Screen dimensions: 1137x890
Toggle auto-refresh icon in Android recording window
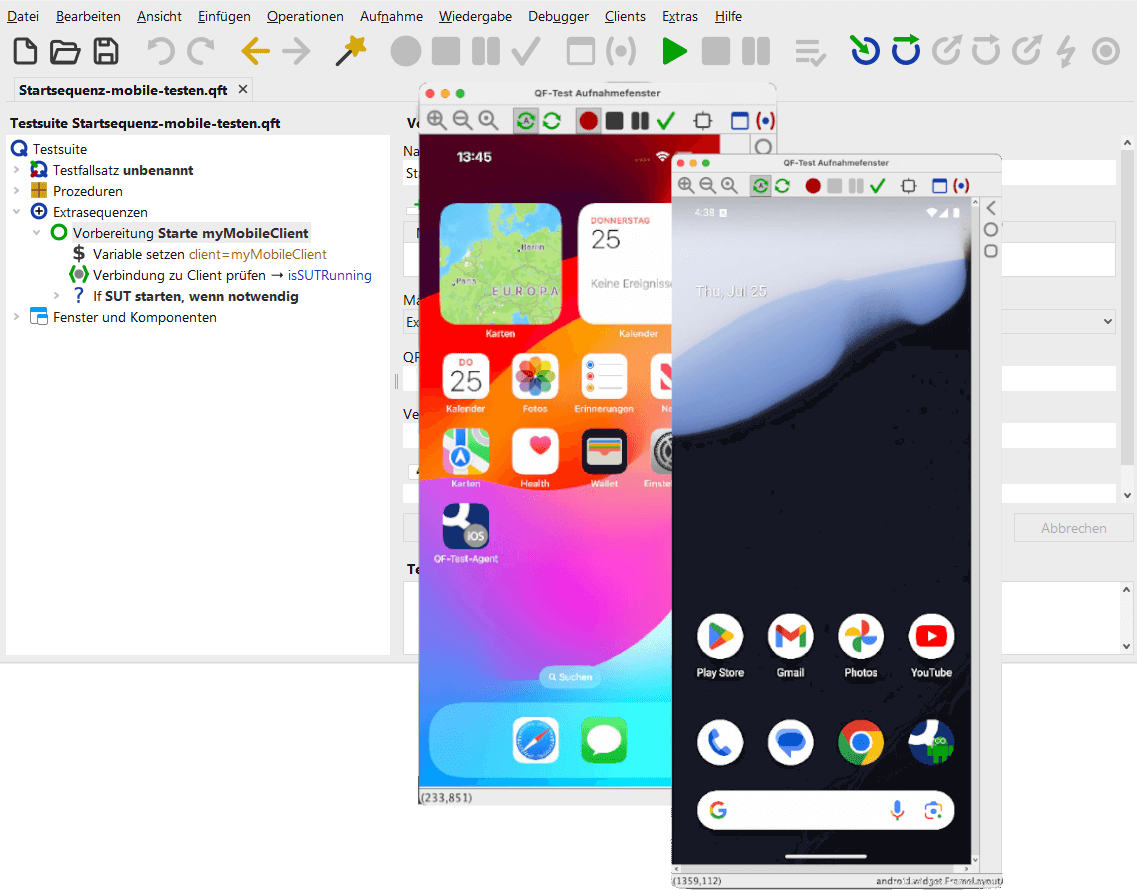[761, 186]
